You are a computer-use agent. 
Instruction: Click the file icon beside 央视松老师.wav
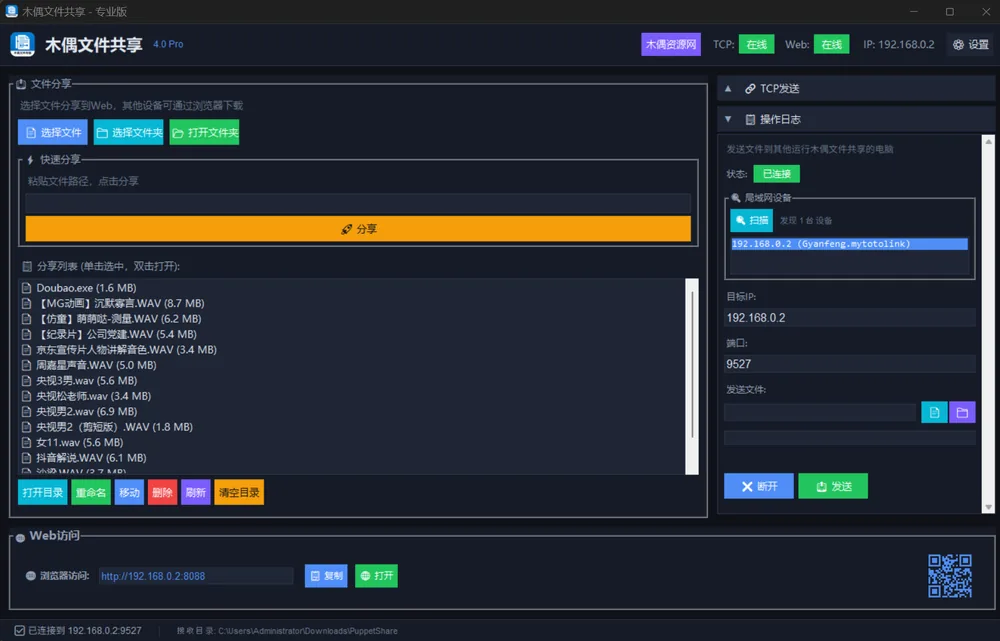click(x=27, y=396)
